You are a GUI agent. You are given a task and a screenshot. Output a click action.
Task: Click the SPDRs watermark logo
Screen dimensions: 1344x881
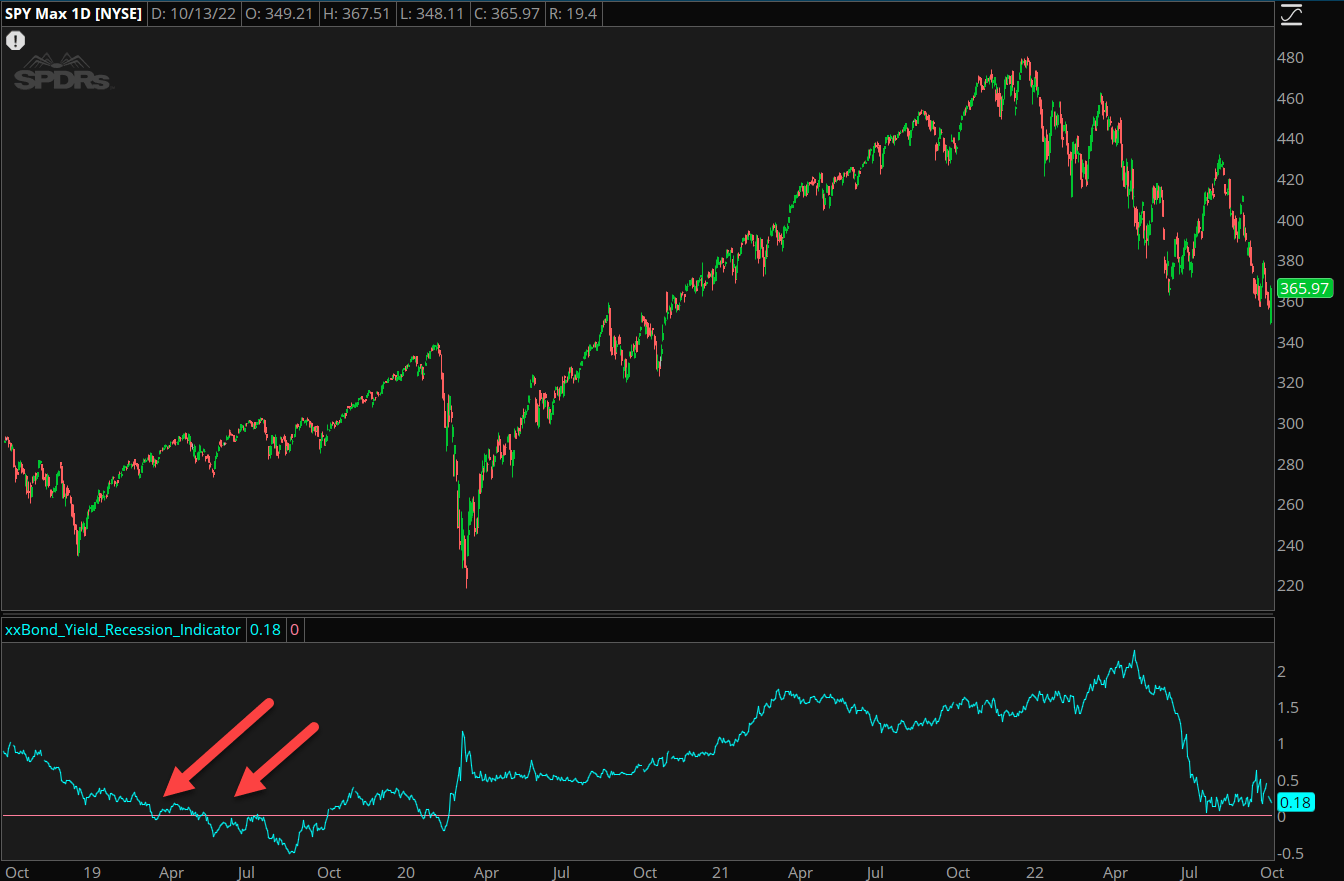62,72
